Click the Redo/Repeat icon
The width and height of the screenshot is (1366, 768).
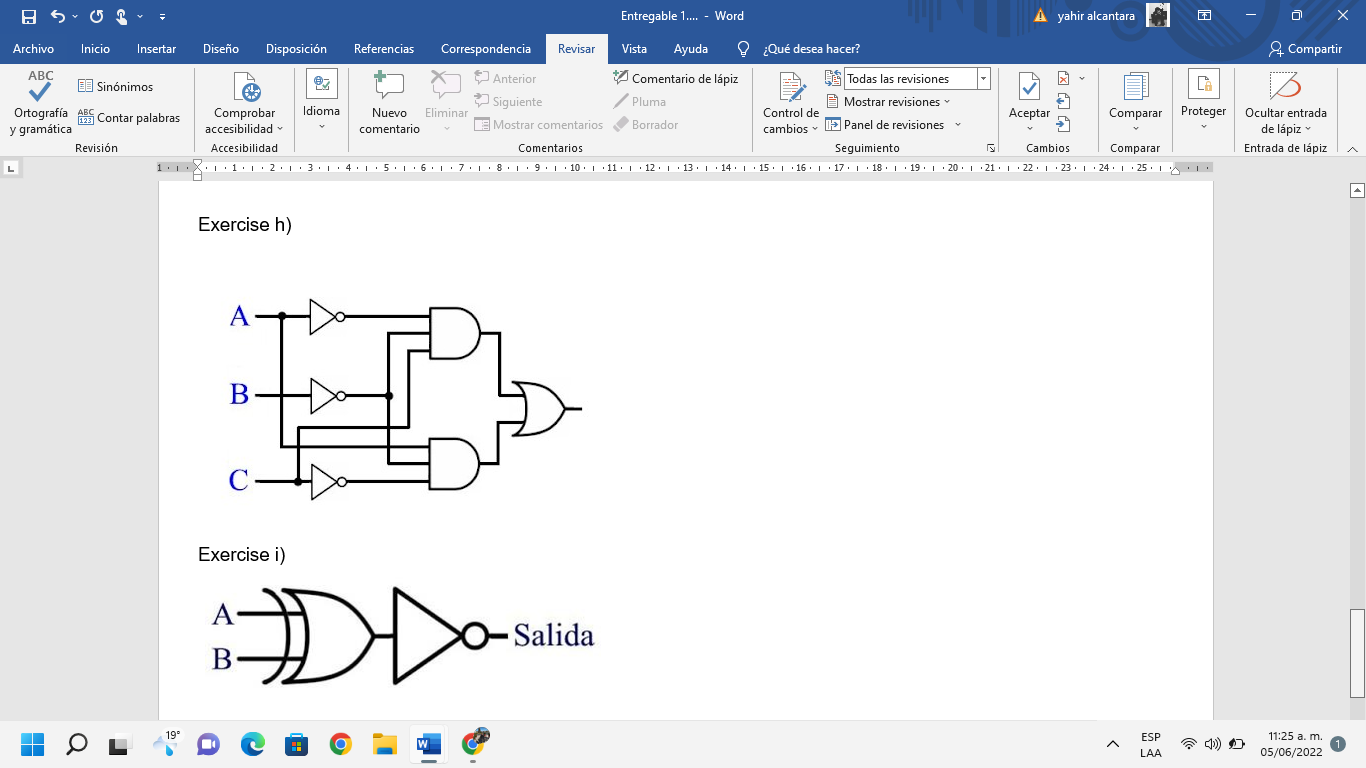point(96,16)
